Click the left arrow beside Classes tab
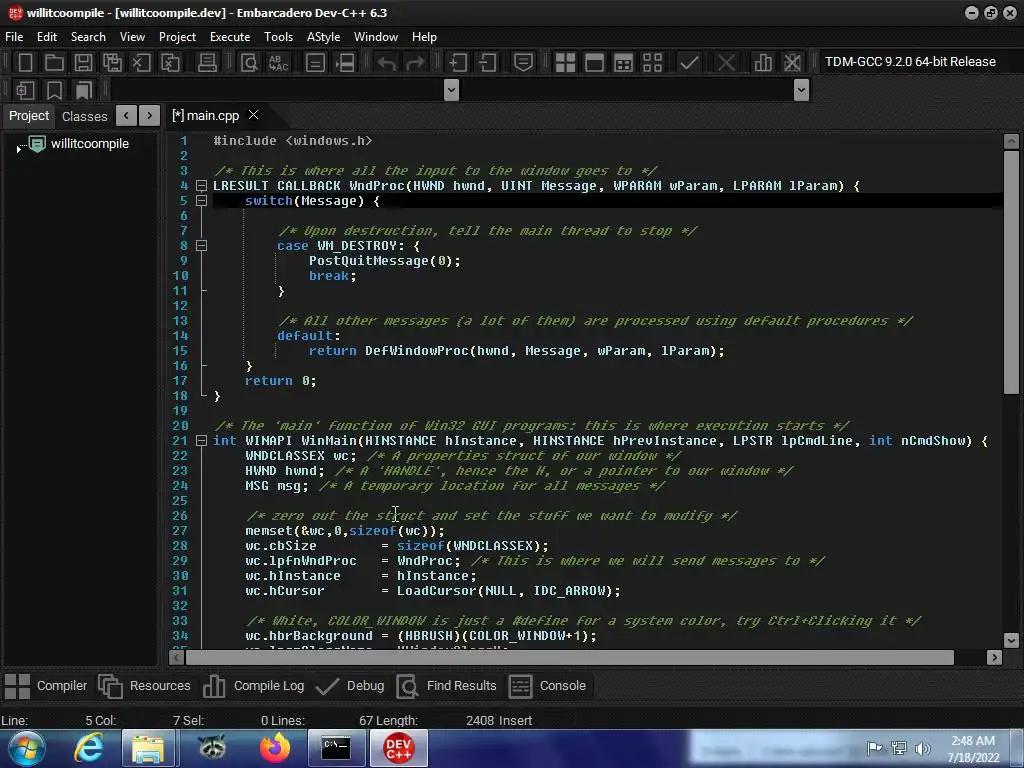Screen dimensions: 1024x768 click(126, 116)
